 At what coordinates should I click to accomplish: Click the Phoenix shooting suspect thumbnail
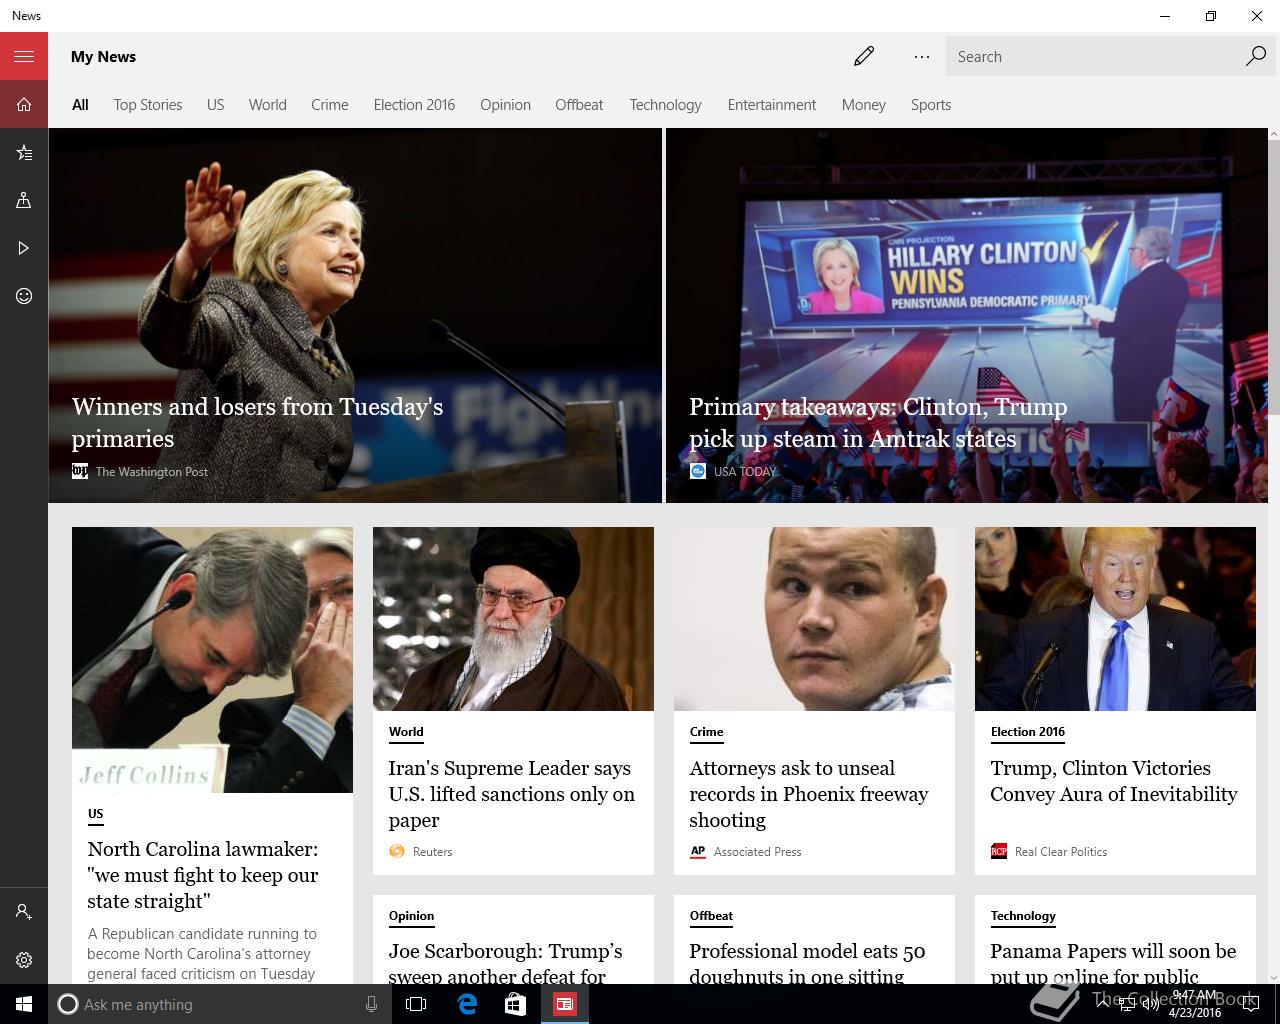(x=814, y=619)
